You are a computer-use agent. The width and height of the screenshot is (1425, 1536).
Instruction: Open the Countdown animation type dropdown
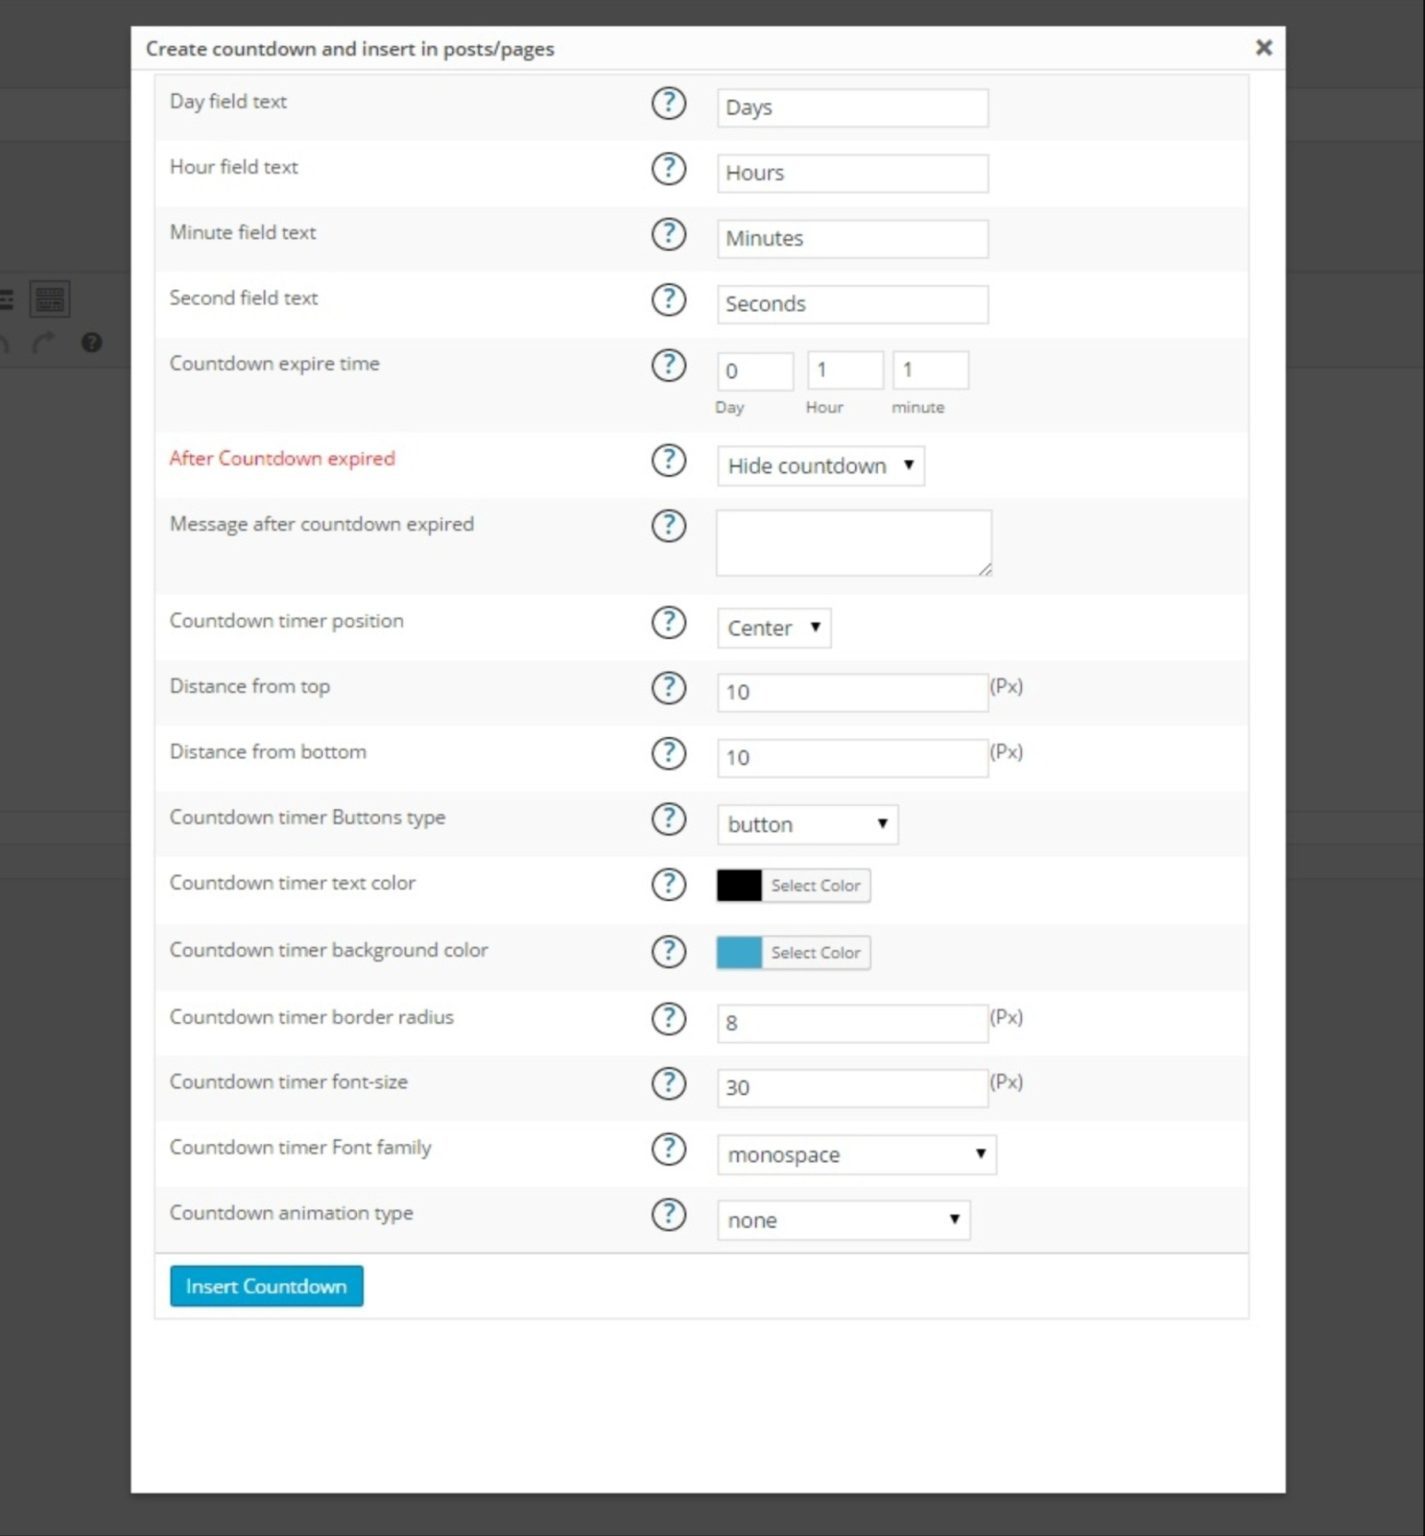click(x=843, y=1220)
